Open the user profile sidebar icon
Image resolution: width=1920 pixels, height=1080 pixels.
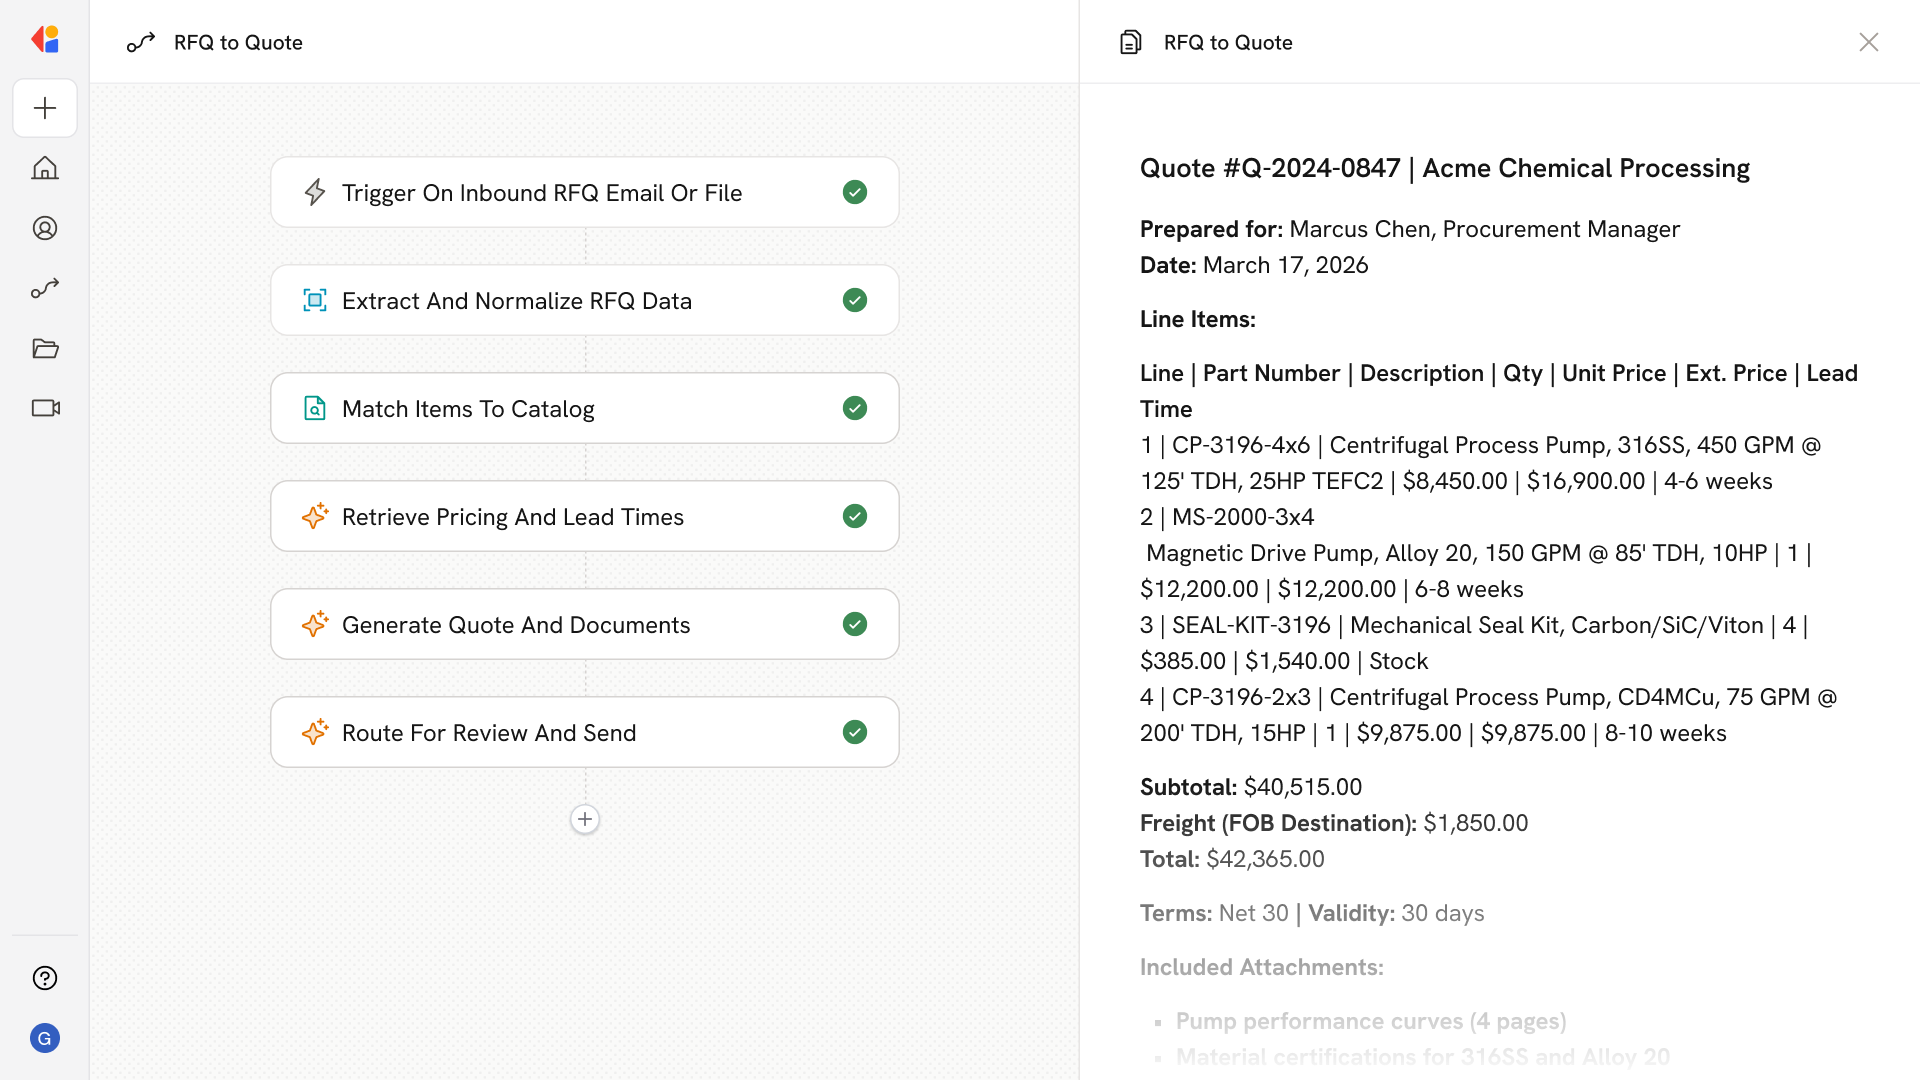click(45, 228)
